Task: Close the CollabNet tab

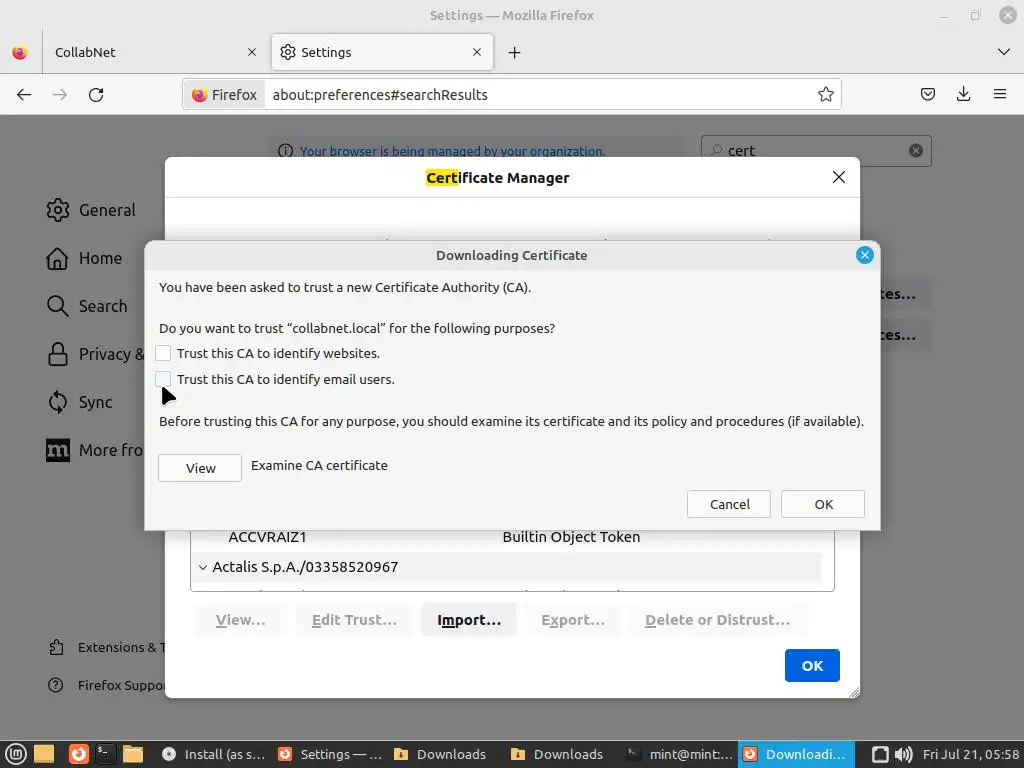Action: tap(252, 52)
